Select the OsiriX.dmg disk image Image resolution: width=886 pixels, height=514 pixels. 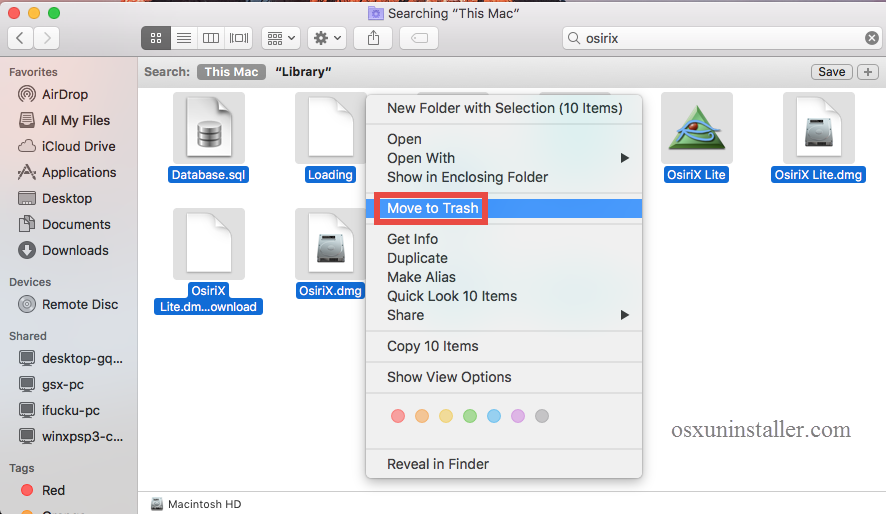pyautogui.click(x=331, y=244)
